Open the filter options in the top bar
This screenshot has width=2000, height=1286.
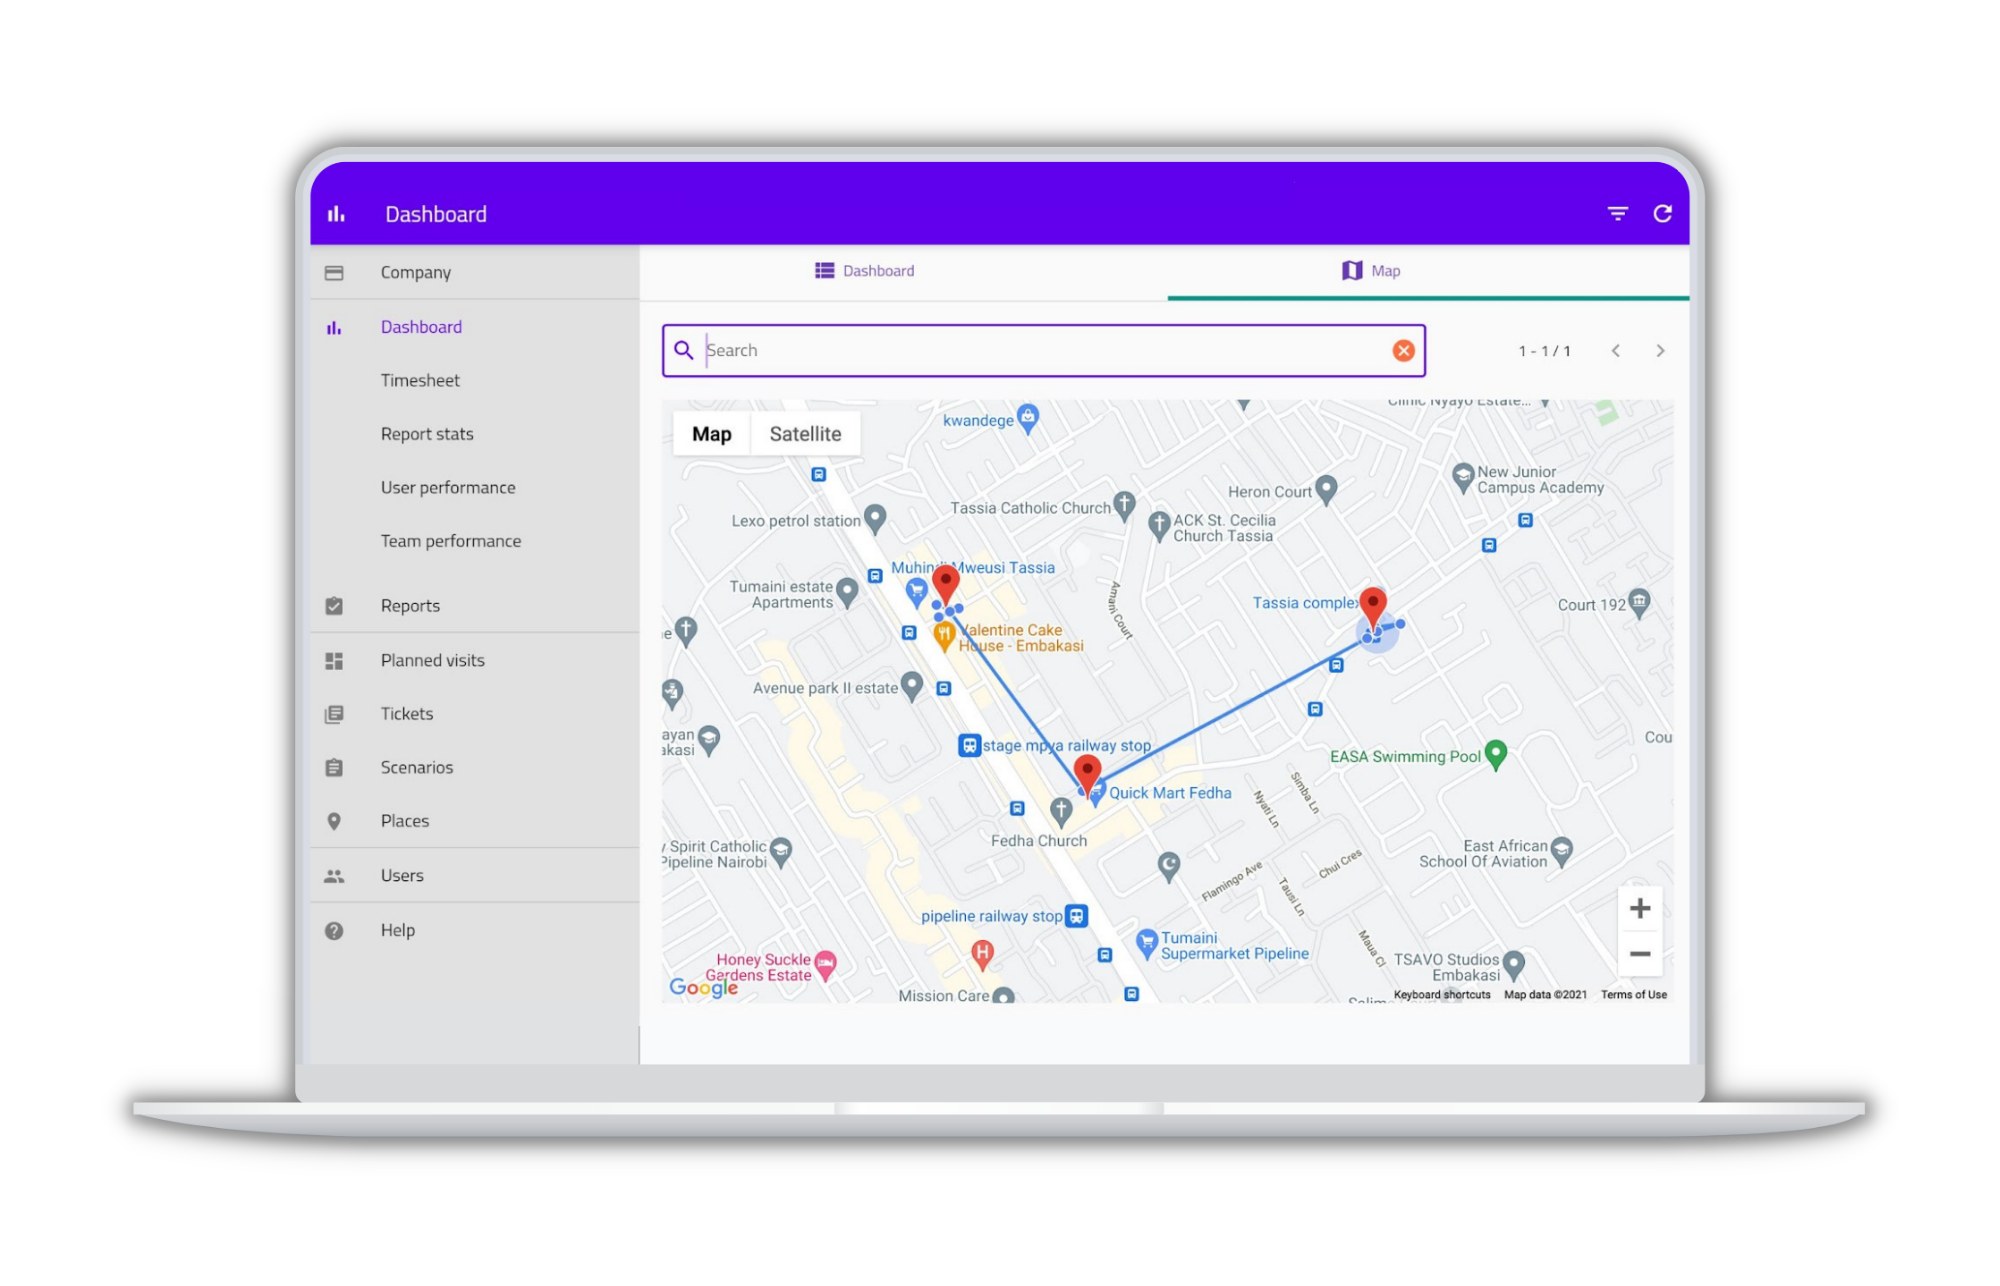1617,213
